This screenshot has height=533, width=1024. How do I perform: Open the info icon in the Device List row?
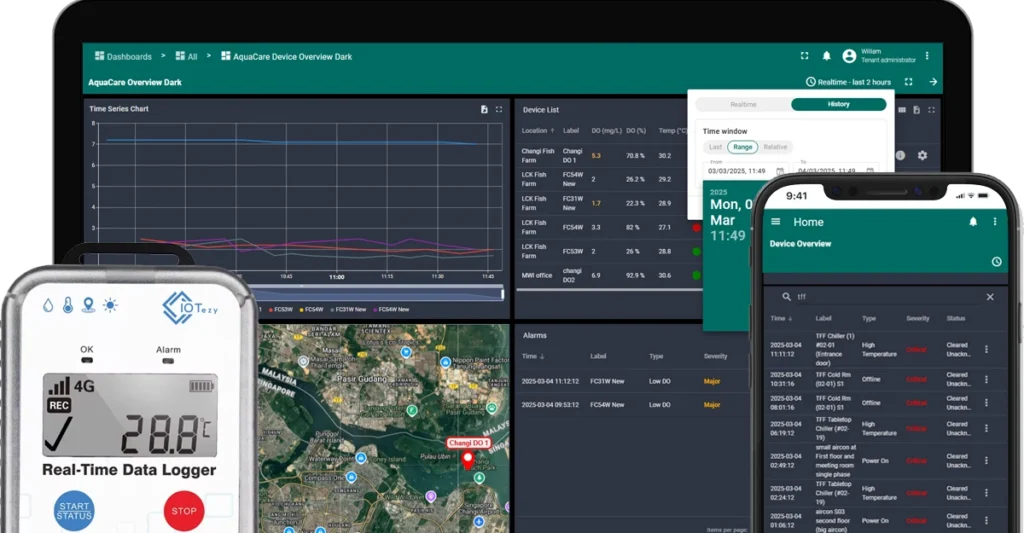pyautogui.click(x=900, y=155)
